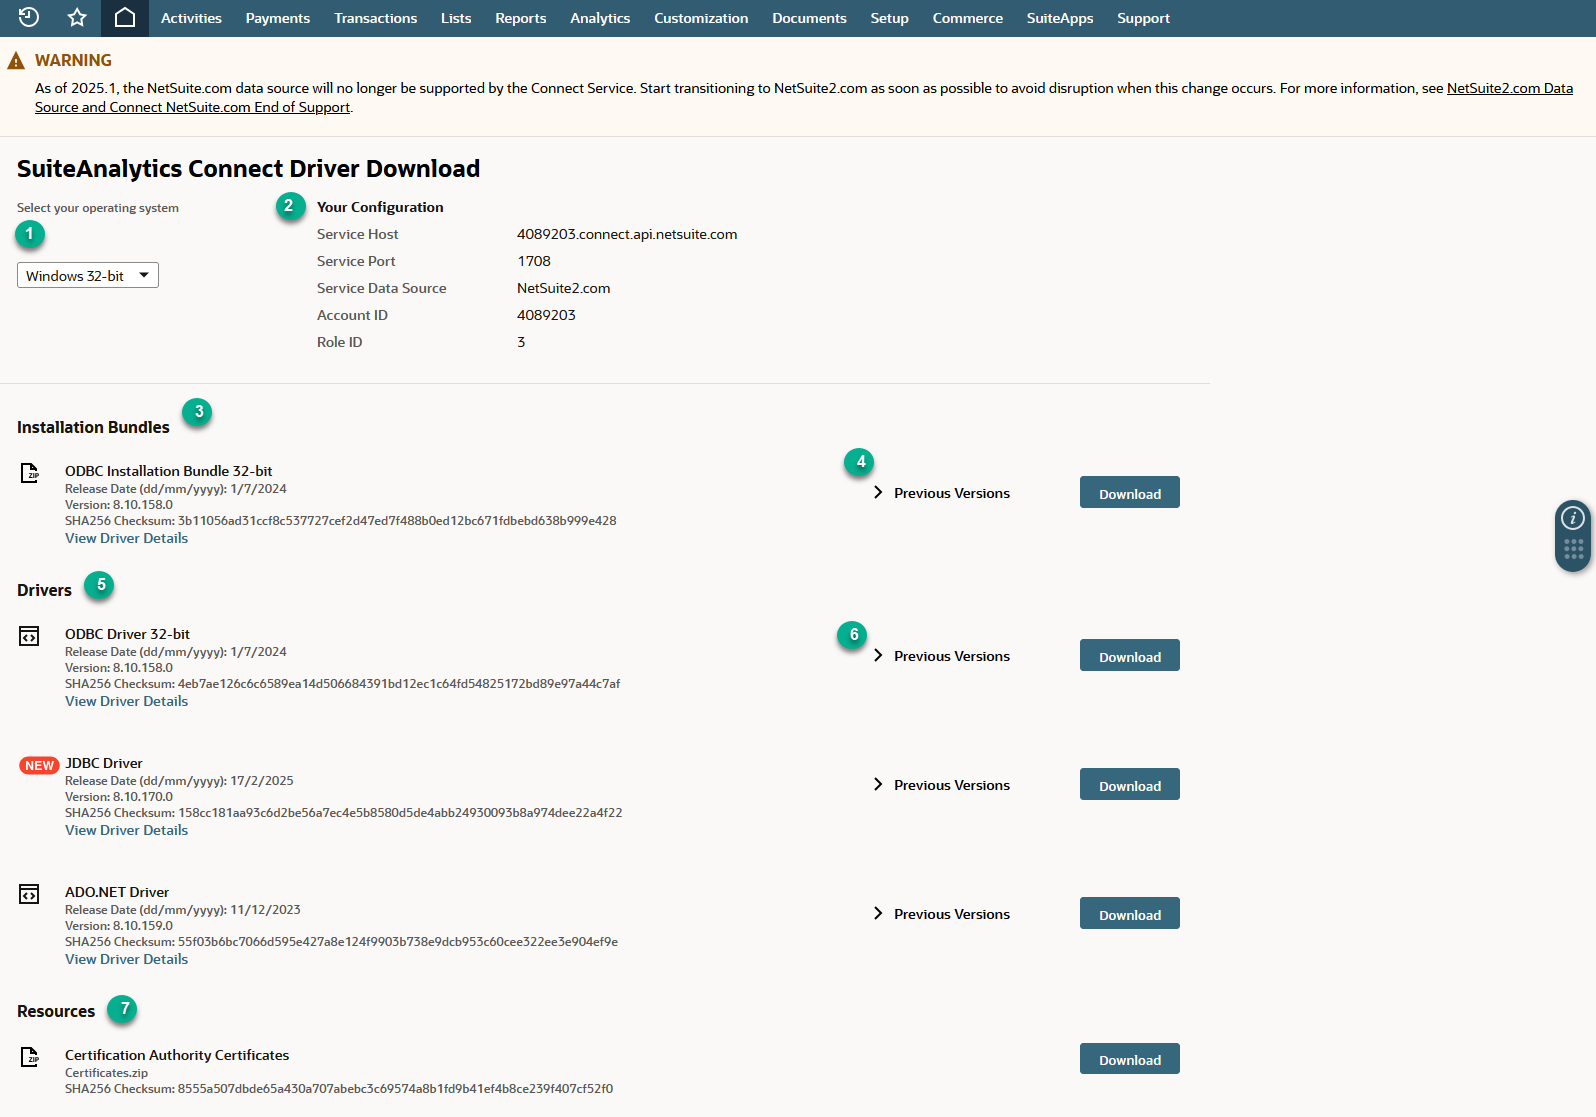Open the Documents menu
1596x1117 pixels.
pyautogui.click(x=809, y=18)
